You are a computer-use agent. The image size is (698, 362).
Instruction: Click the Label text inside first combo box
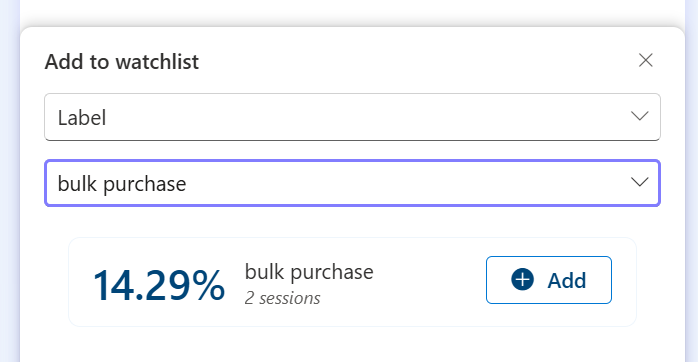82,118
